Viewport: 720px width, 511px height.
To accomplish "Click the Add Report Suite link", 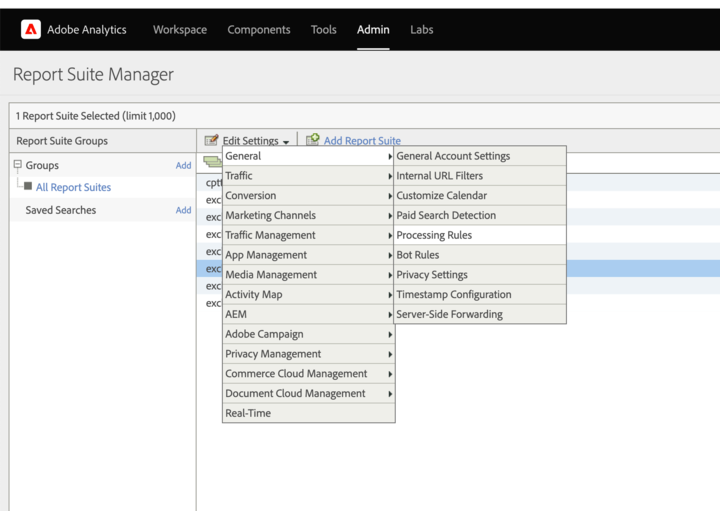I will click(x=362, y=141).
